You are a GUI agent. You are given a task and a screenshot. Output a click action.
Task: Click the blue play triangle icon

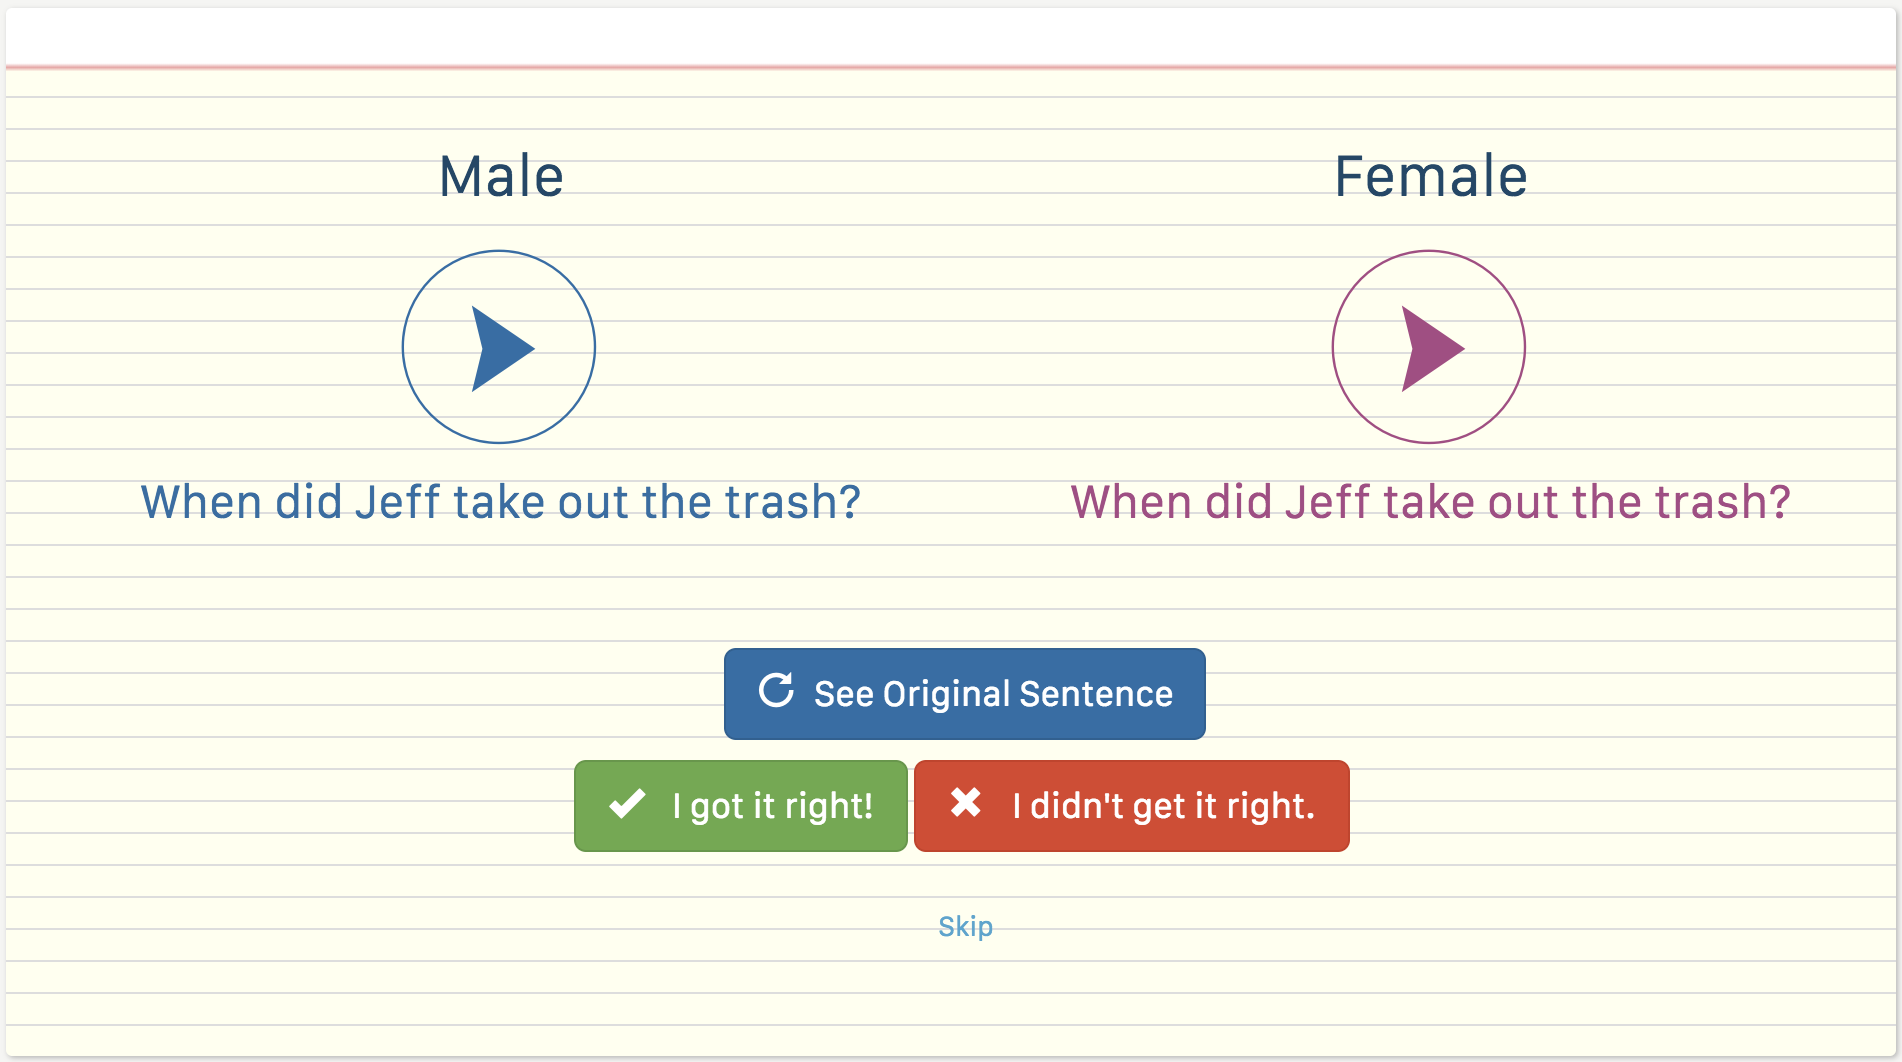click(x=501, y=348)
